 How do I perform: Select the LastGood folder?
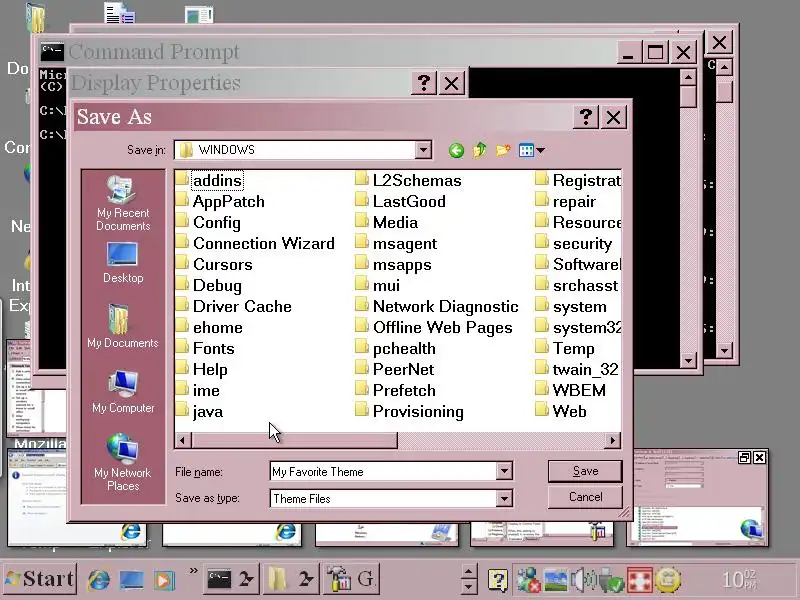(x=401, y=202)
